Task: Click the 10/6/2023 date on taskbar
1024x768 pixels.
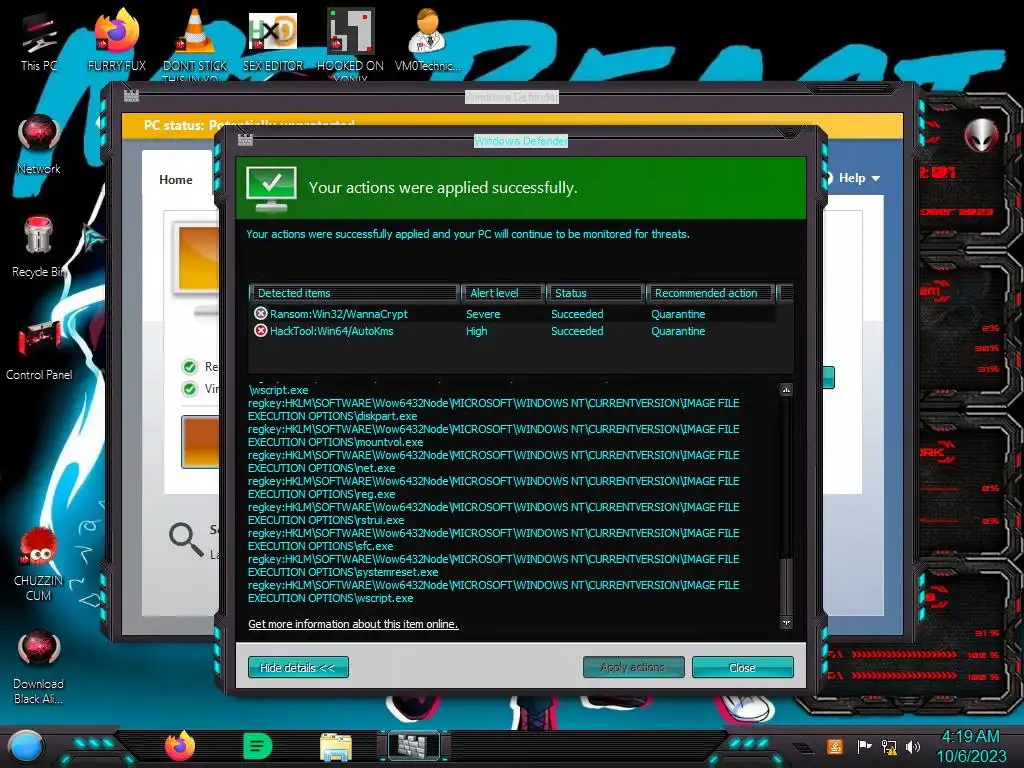Action: click(x=972, y=756)
